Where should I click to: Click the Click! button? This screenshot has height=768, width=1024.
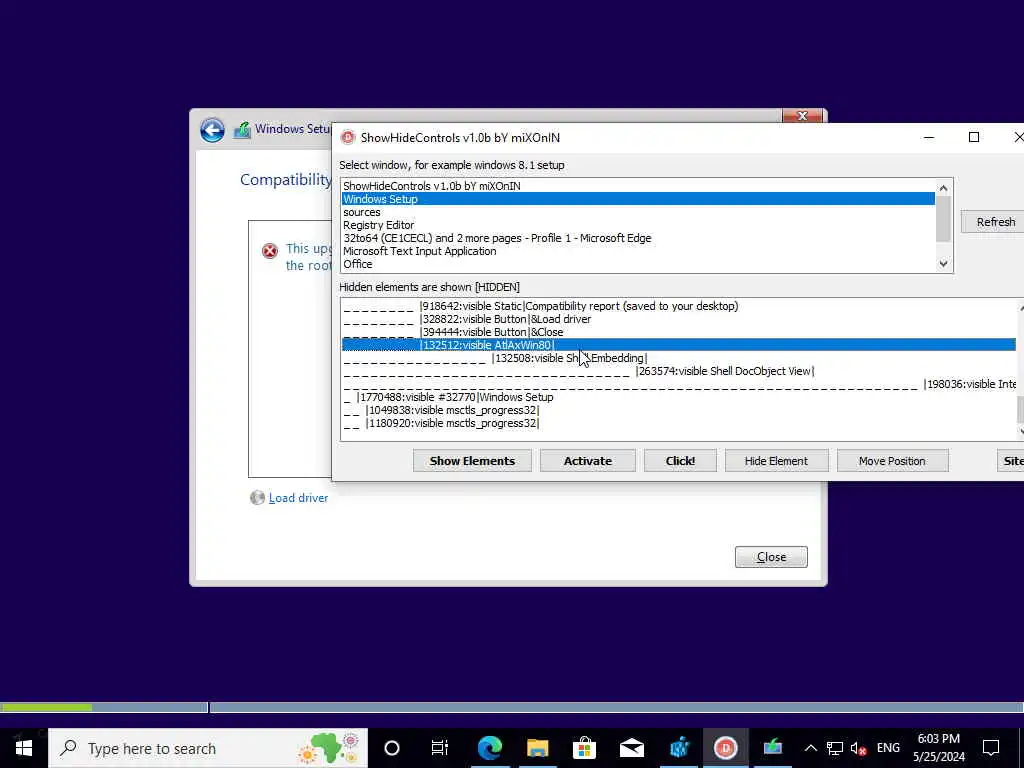(680, 461)
